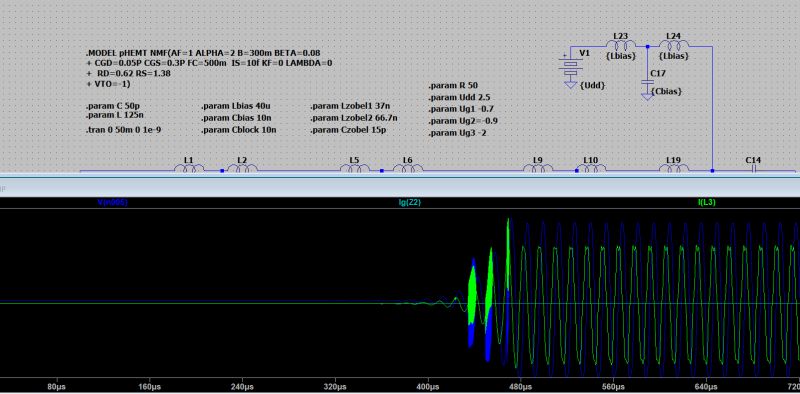The image size is (800, 394).
Task: Select the V1 voltage source symbol
Action: [x=570, y=65]
